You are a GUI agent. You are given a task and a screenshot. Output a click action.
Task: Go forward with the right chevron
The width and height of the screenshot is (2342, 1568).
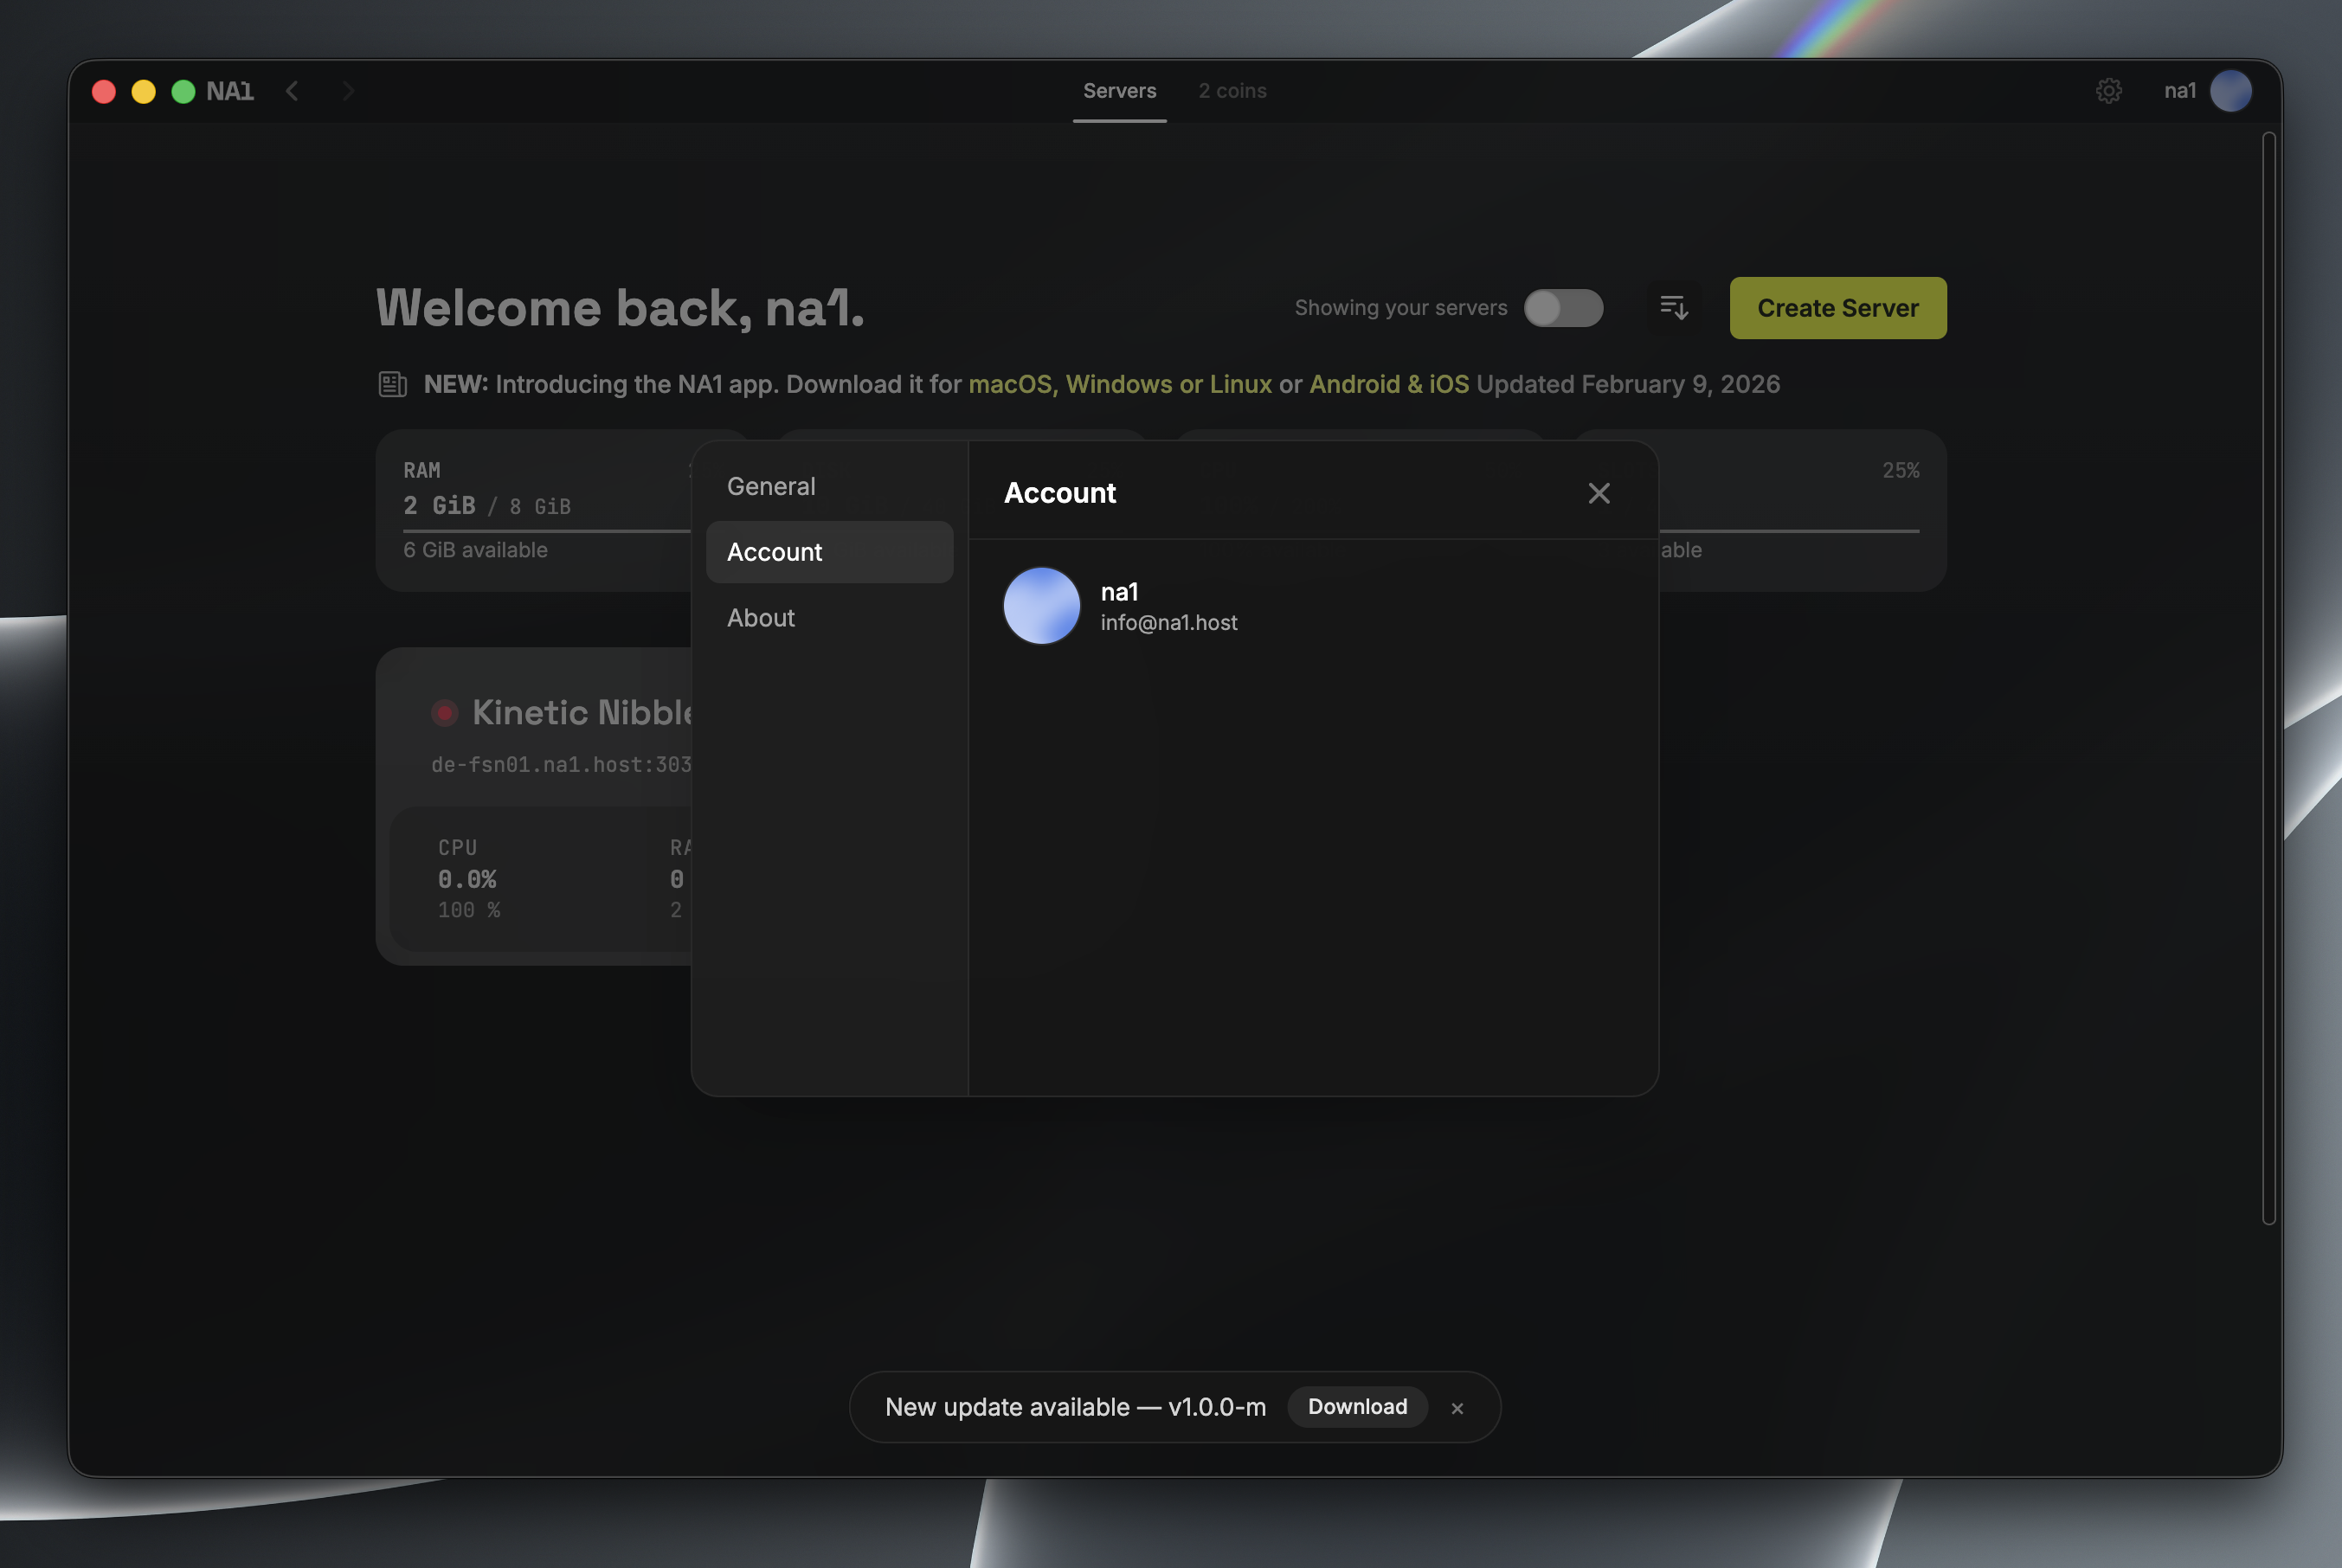(347, 91)
